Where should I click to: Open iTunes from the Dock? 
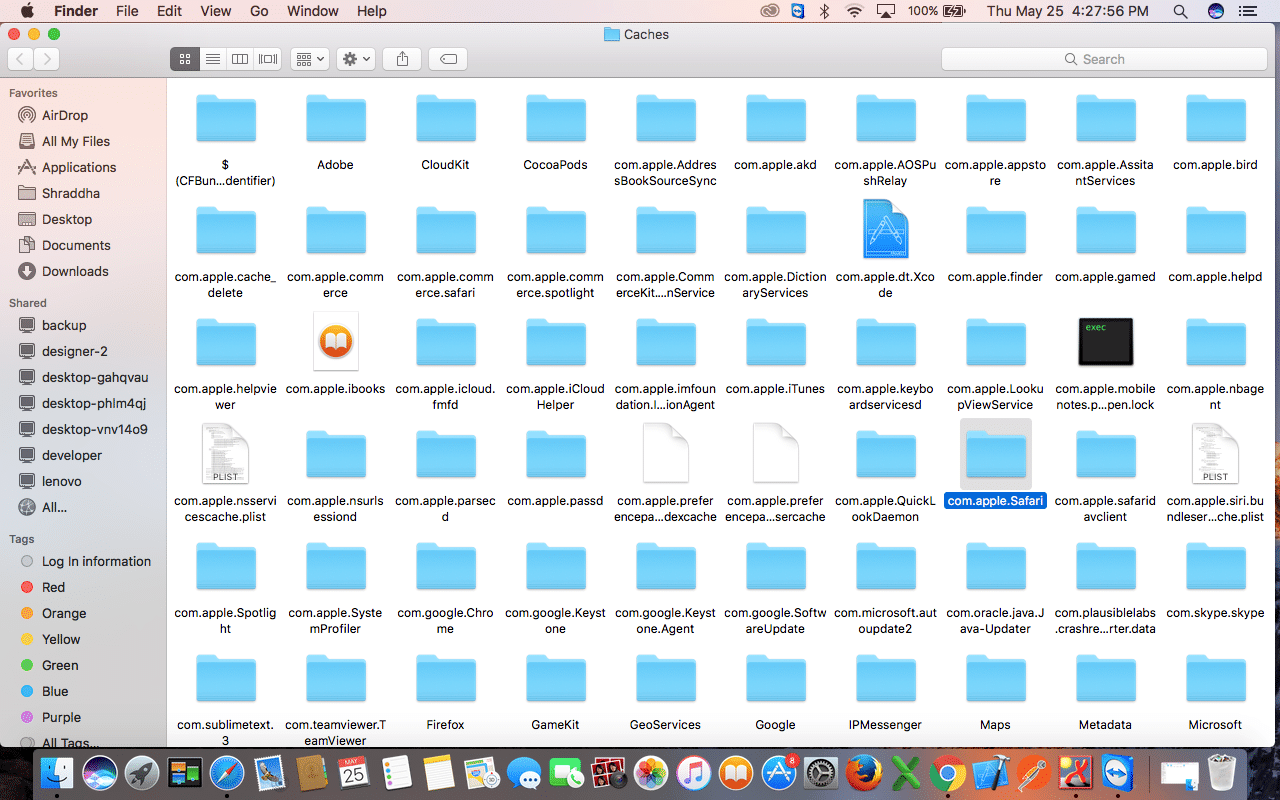[x=693, y=774]
